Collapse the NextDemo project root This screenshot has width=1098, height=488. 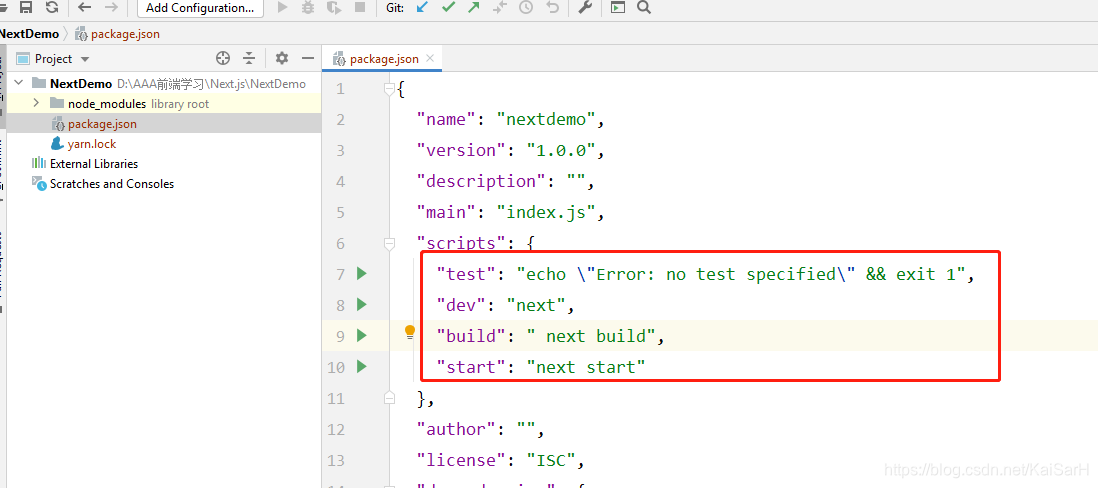tap(18, 83)
